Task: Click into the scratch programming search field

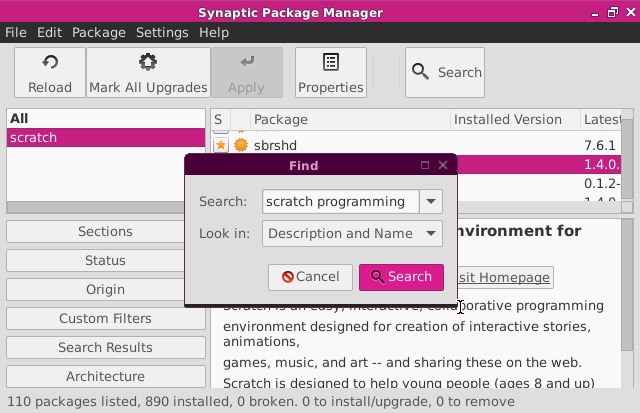Action: pyautogui.click(x=340, y=201)
